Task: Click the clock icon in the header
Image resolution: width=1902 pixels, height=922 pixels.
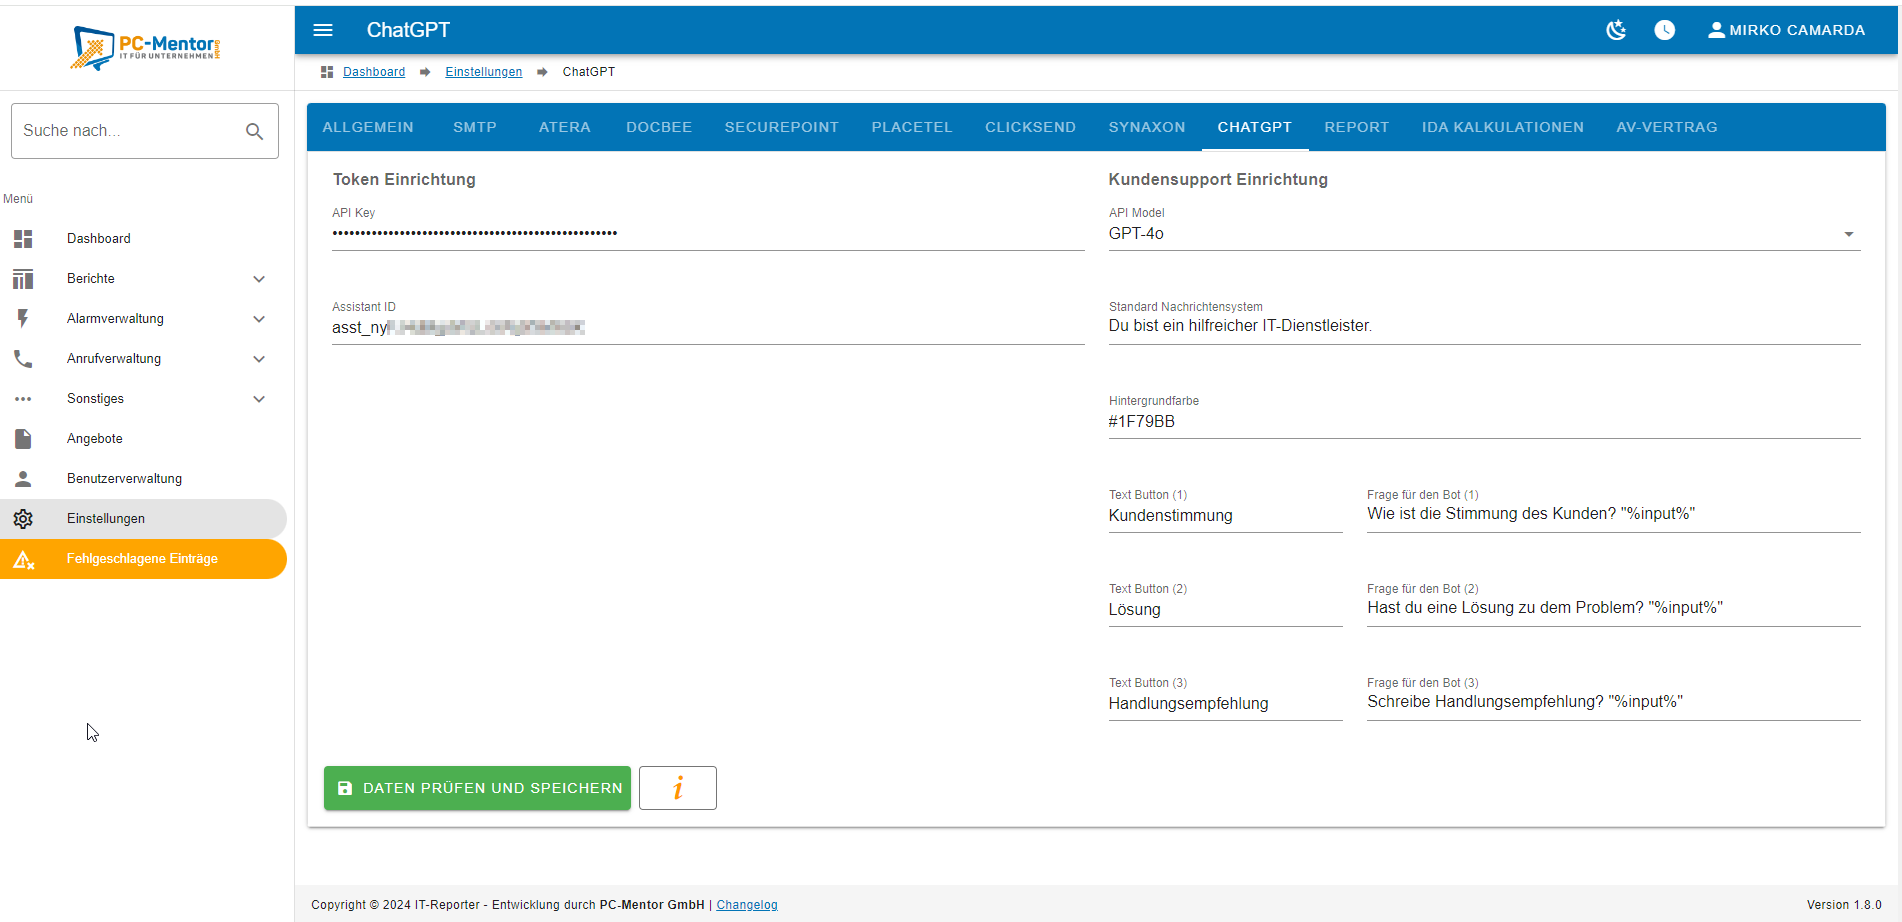Action: (1665, 30)
